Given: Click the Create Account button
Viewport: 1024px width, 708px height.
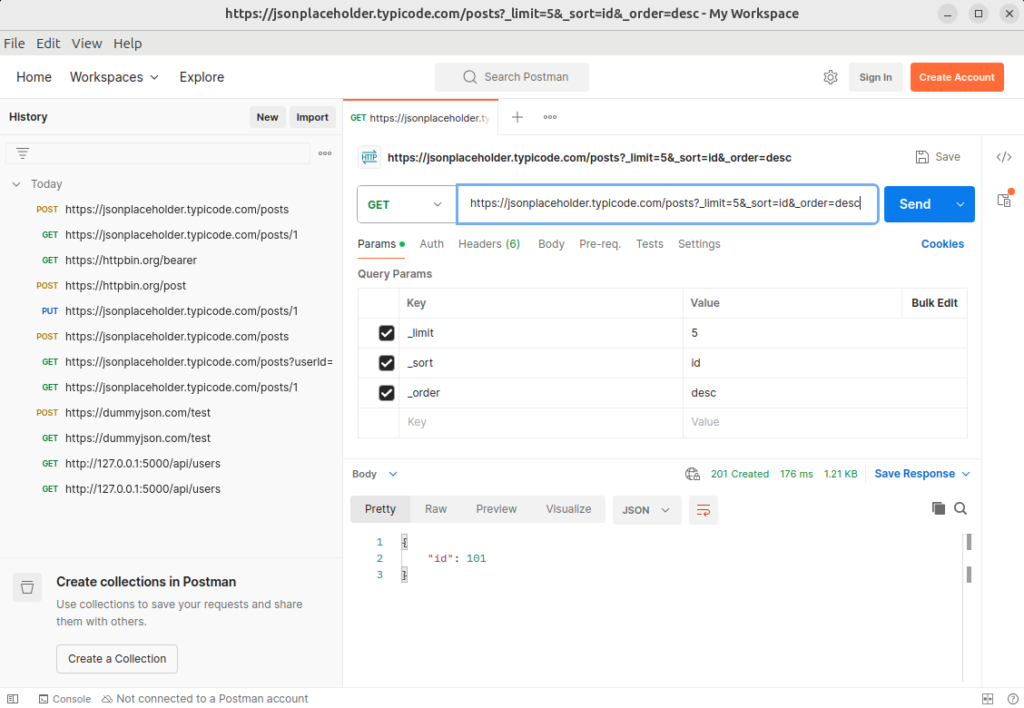Looking at the screenshot, I should pos(957,77).
